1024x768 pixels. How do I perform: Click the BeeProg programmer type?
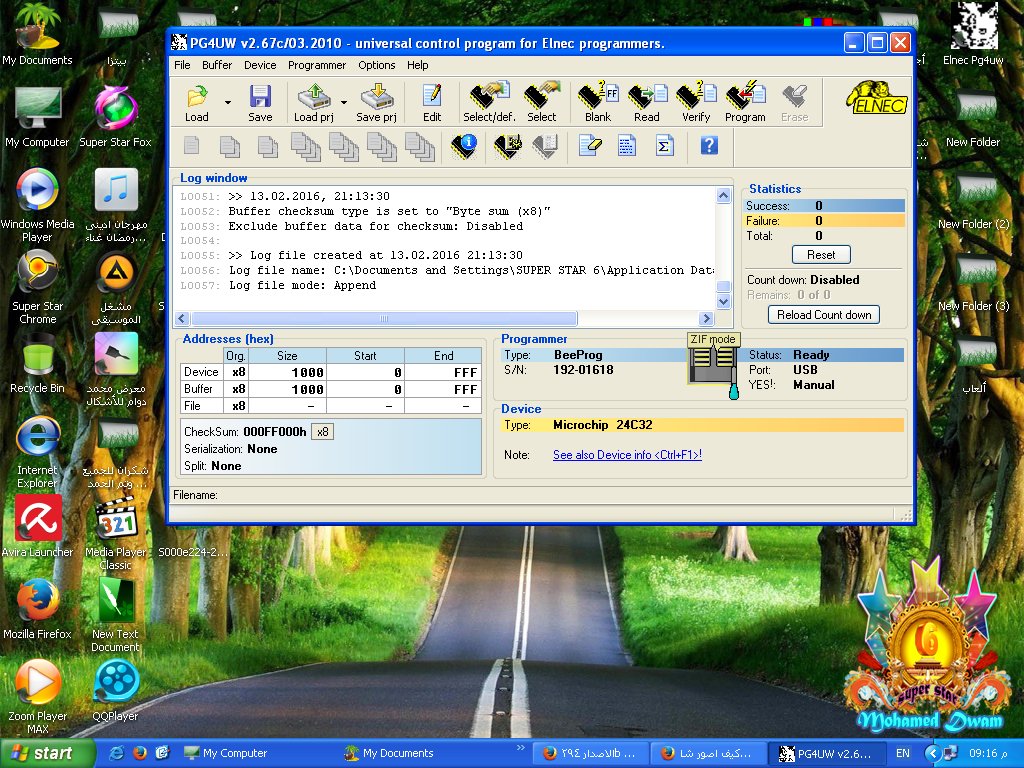[x=578, y=355]
